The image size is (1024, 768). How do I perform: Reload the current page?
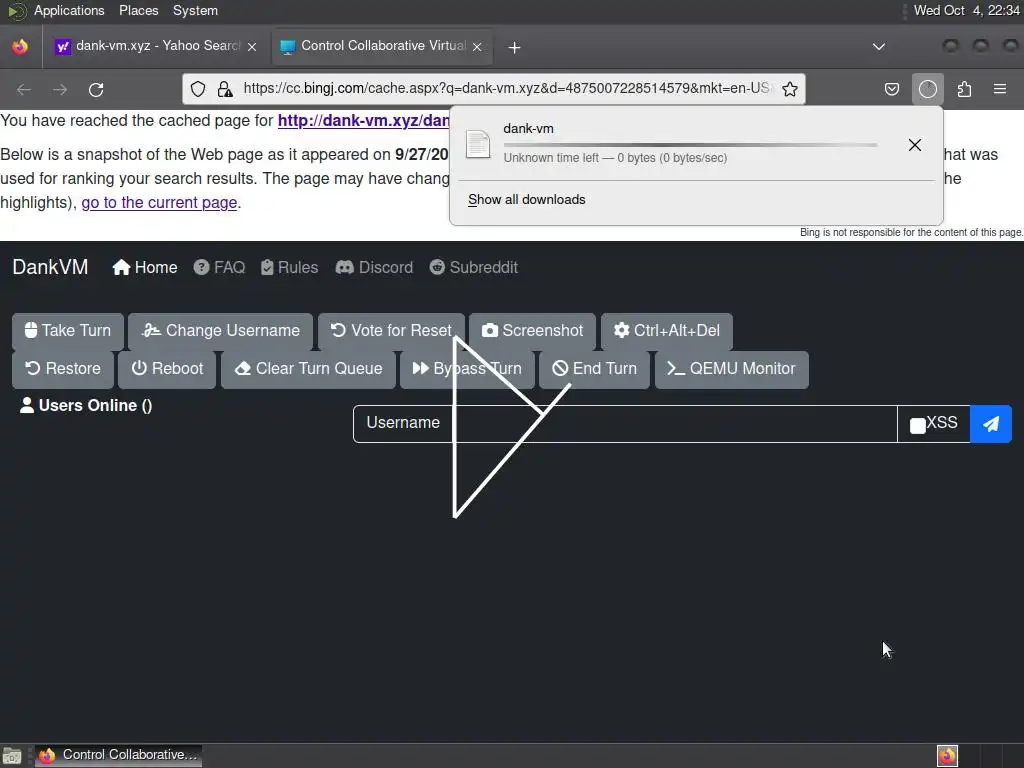tap(96, 89)
